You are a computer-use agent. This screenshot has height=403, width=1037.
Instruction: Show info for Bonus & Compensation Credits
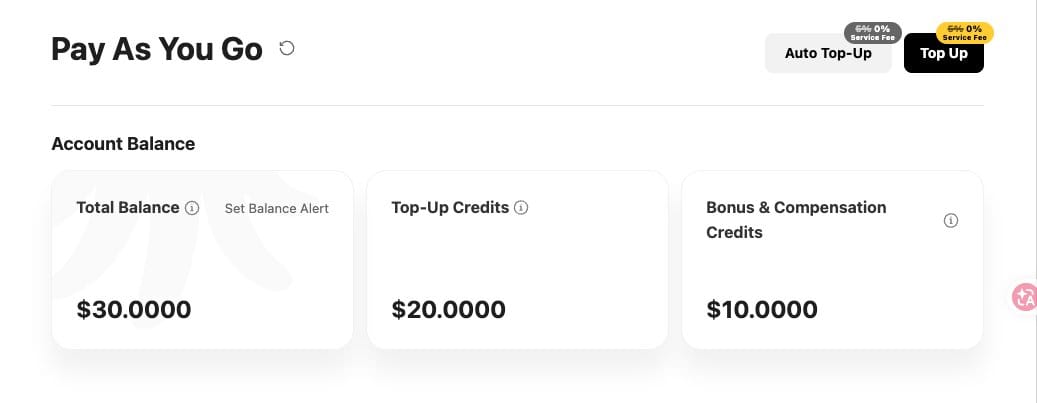point(950,220)
